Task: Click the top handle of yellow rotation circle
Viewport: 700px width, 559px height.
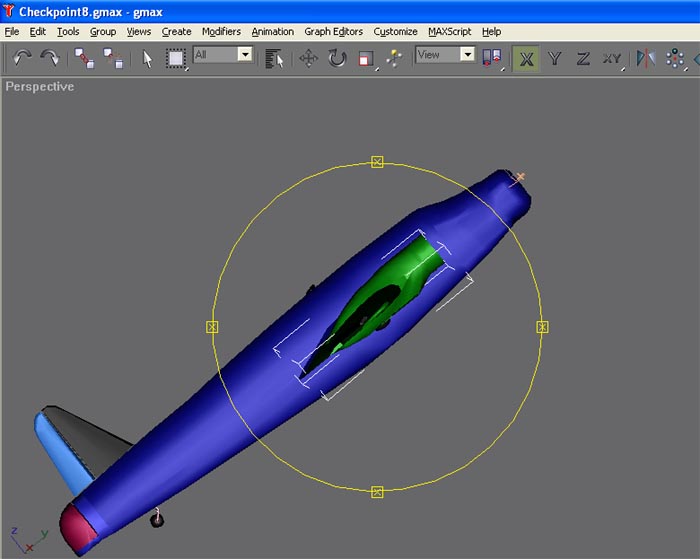Action: (377, 162)
